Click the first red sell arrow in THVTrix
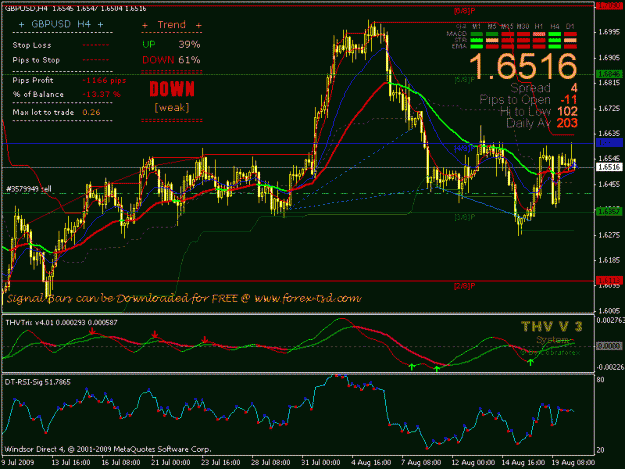The image size is (625, 469). 92,331
